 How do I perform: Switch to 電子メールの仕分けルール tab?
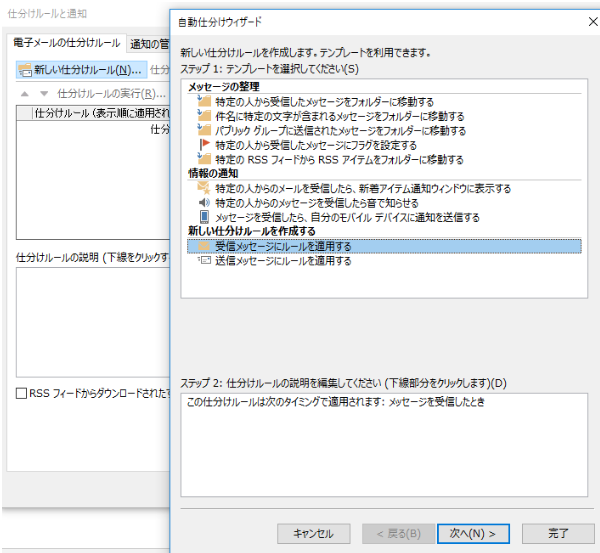pos(67,42)
